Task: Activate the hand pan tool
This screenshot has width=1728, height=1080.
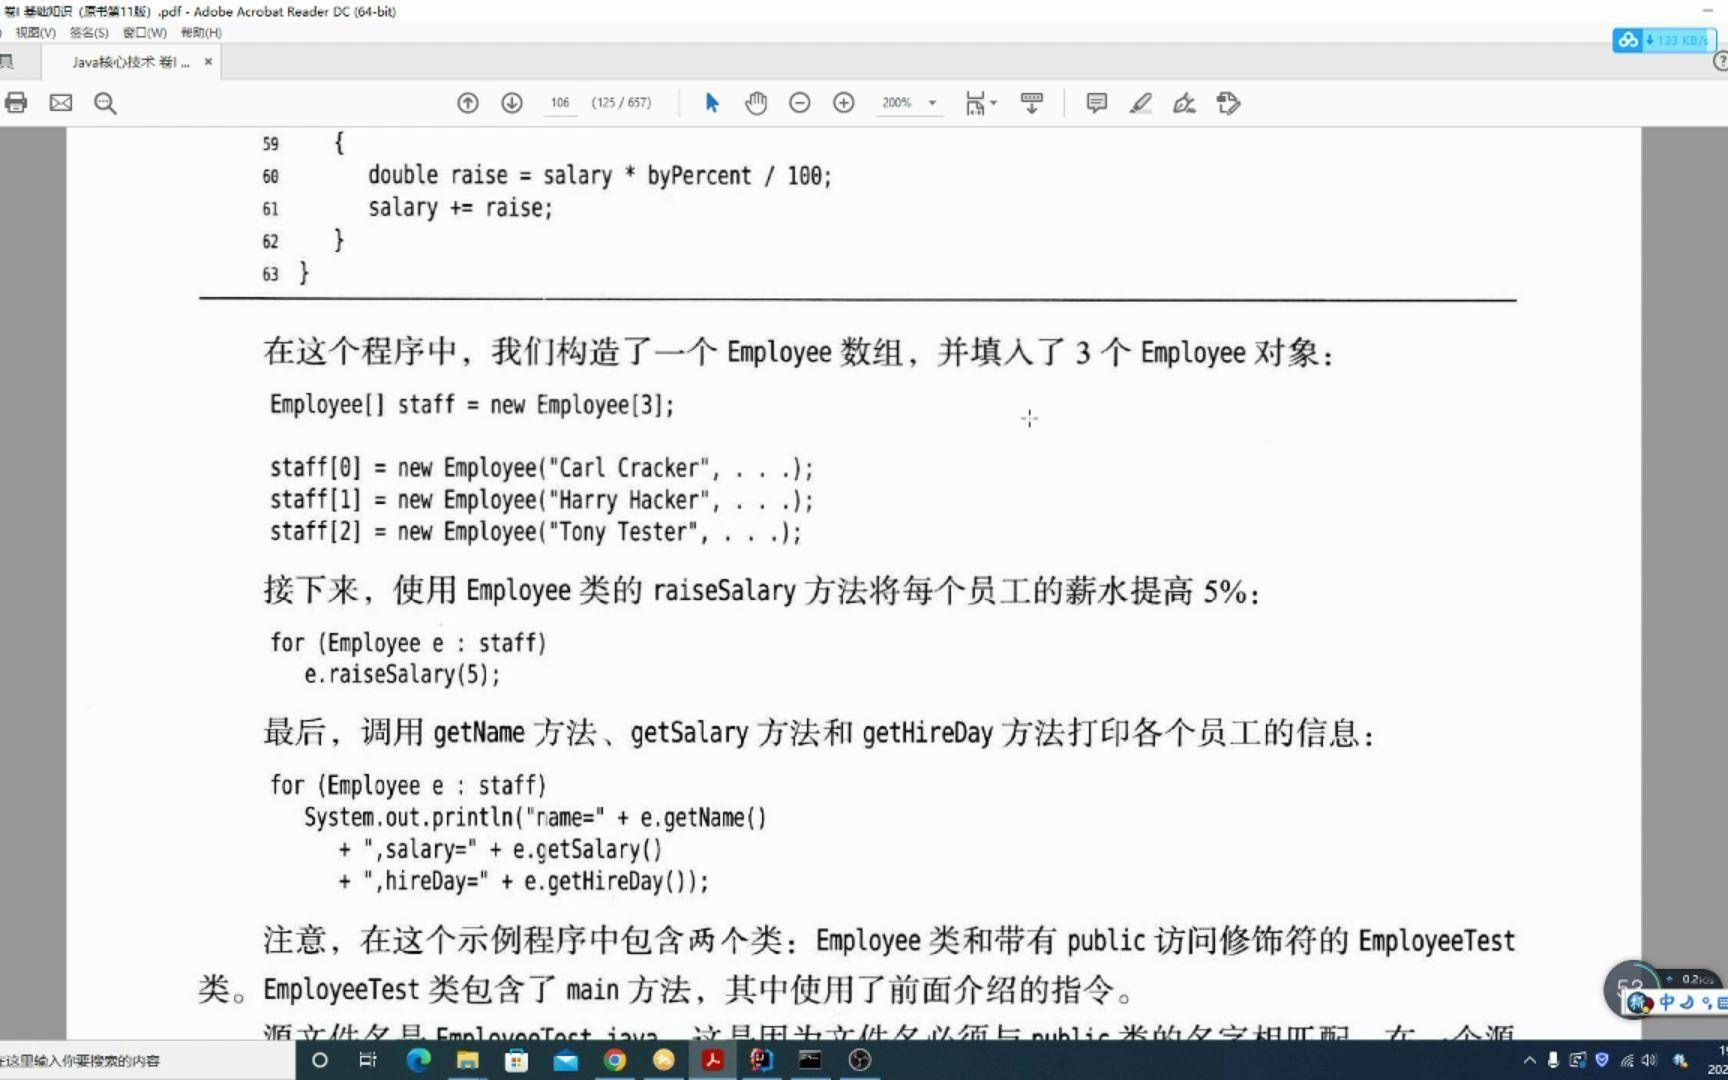Action: [x=756, y=103]
